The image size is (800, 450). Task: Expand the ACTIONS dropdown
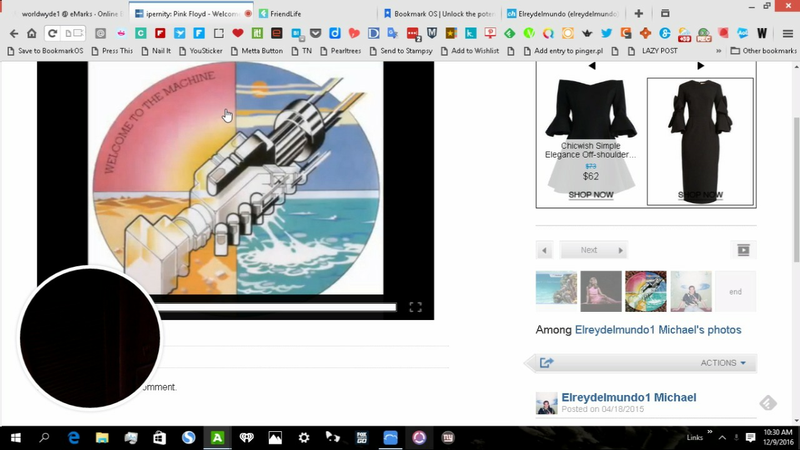723,363
